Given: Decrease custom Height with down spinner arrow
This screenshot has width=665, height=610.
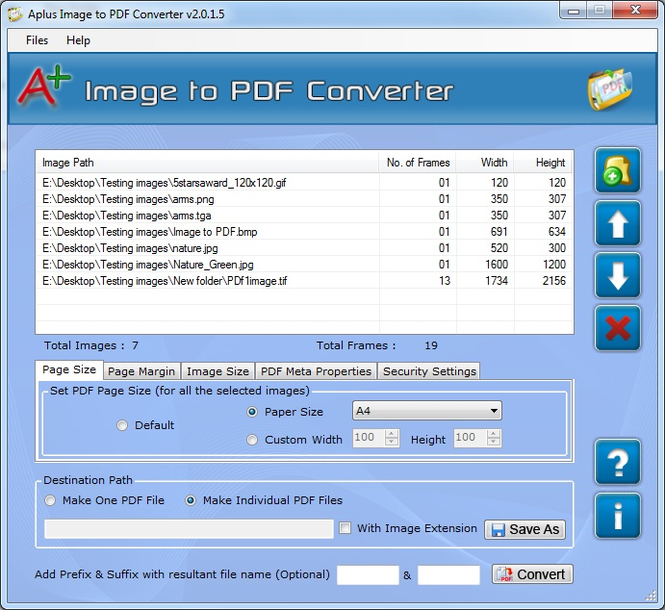Looking at the screenshot, I should pos(493,442).
